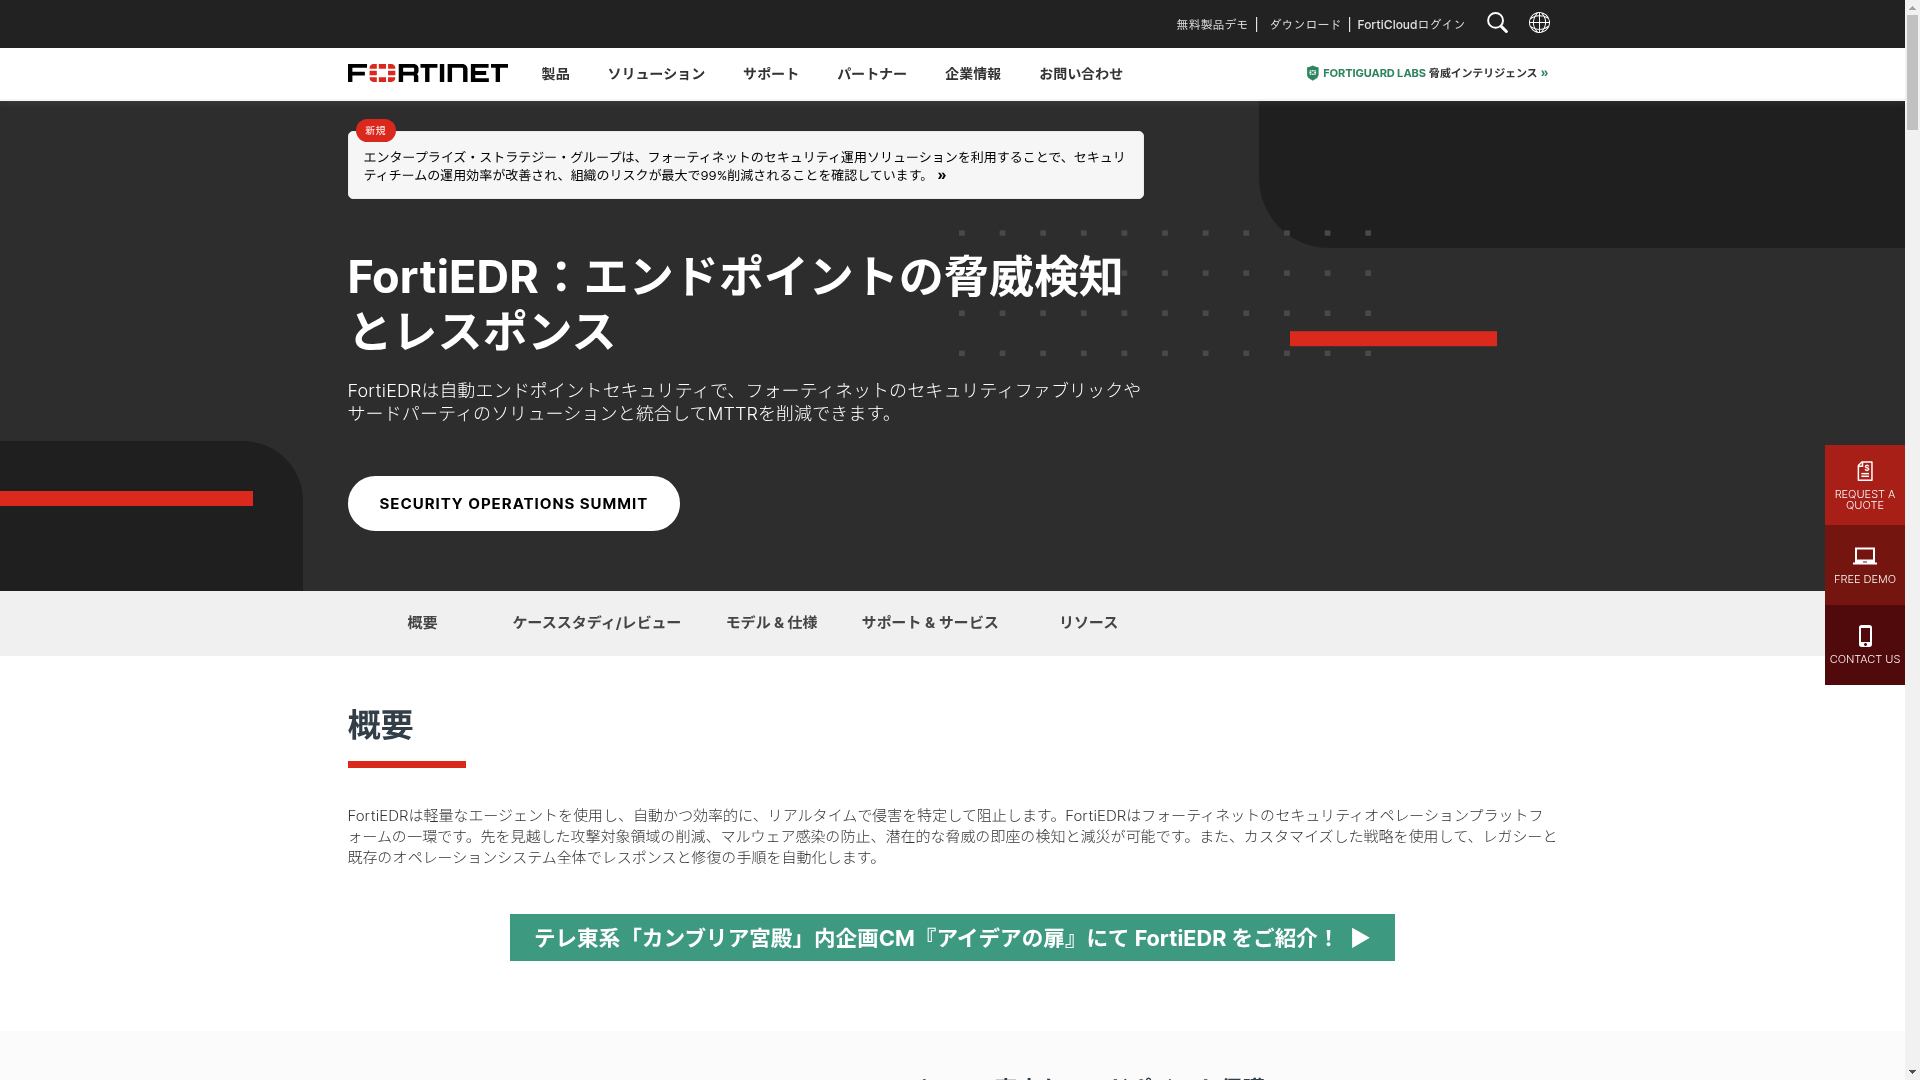Play the green CM banner arrow
Image resolution: width=1920 pixels, height=1080 pixels.
[1360, 938]
